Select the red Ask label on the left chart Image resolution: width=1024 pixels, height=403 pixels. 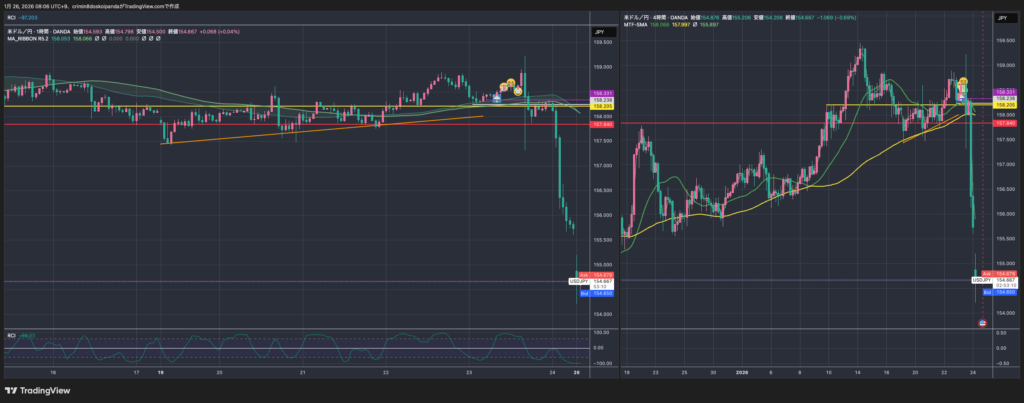[582, 274]
